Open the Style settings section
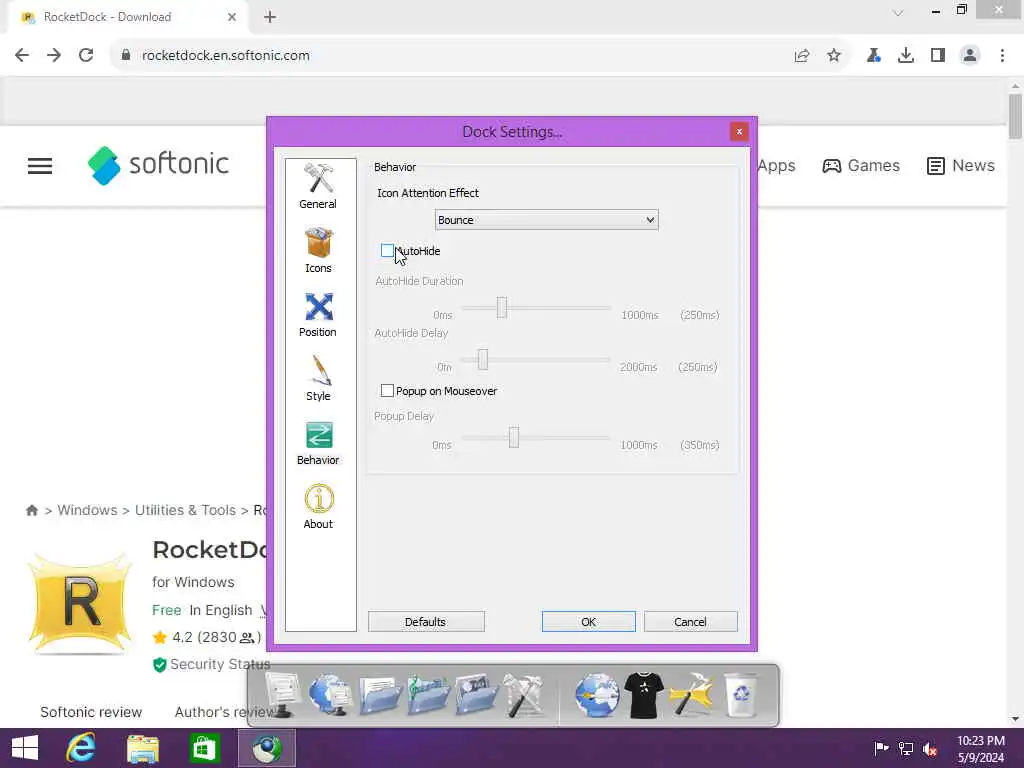Viewport: 1024px width, 768px height. pos(318,378)
